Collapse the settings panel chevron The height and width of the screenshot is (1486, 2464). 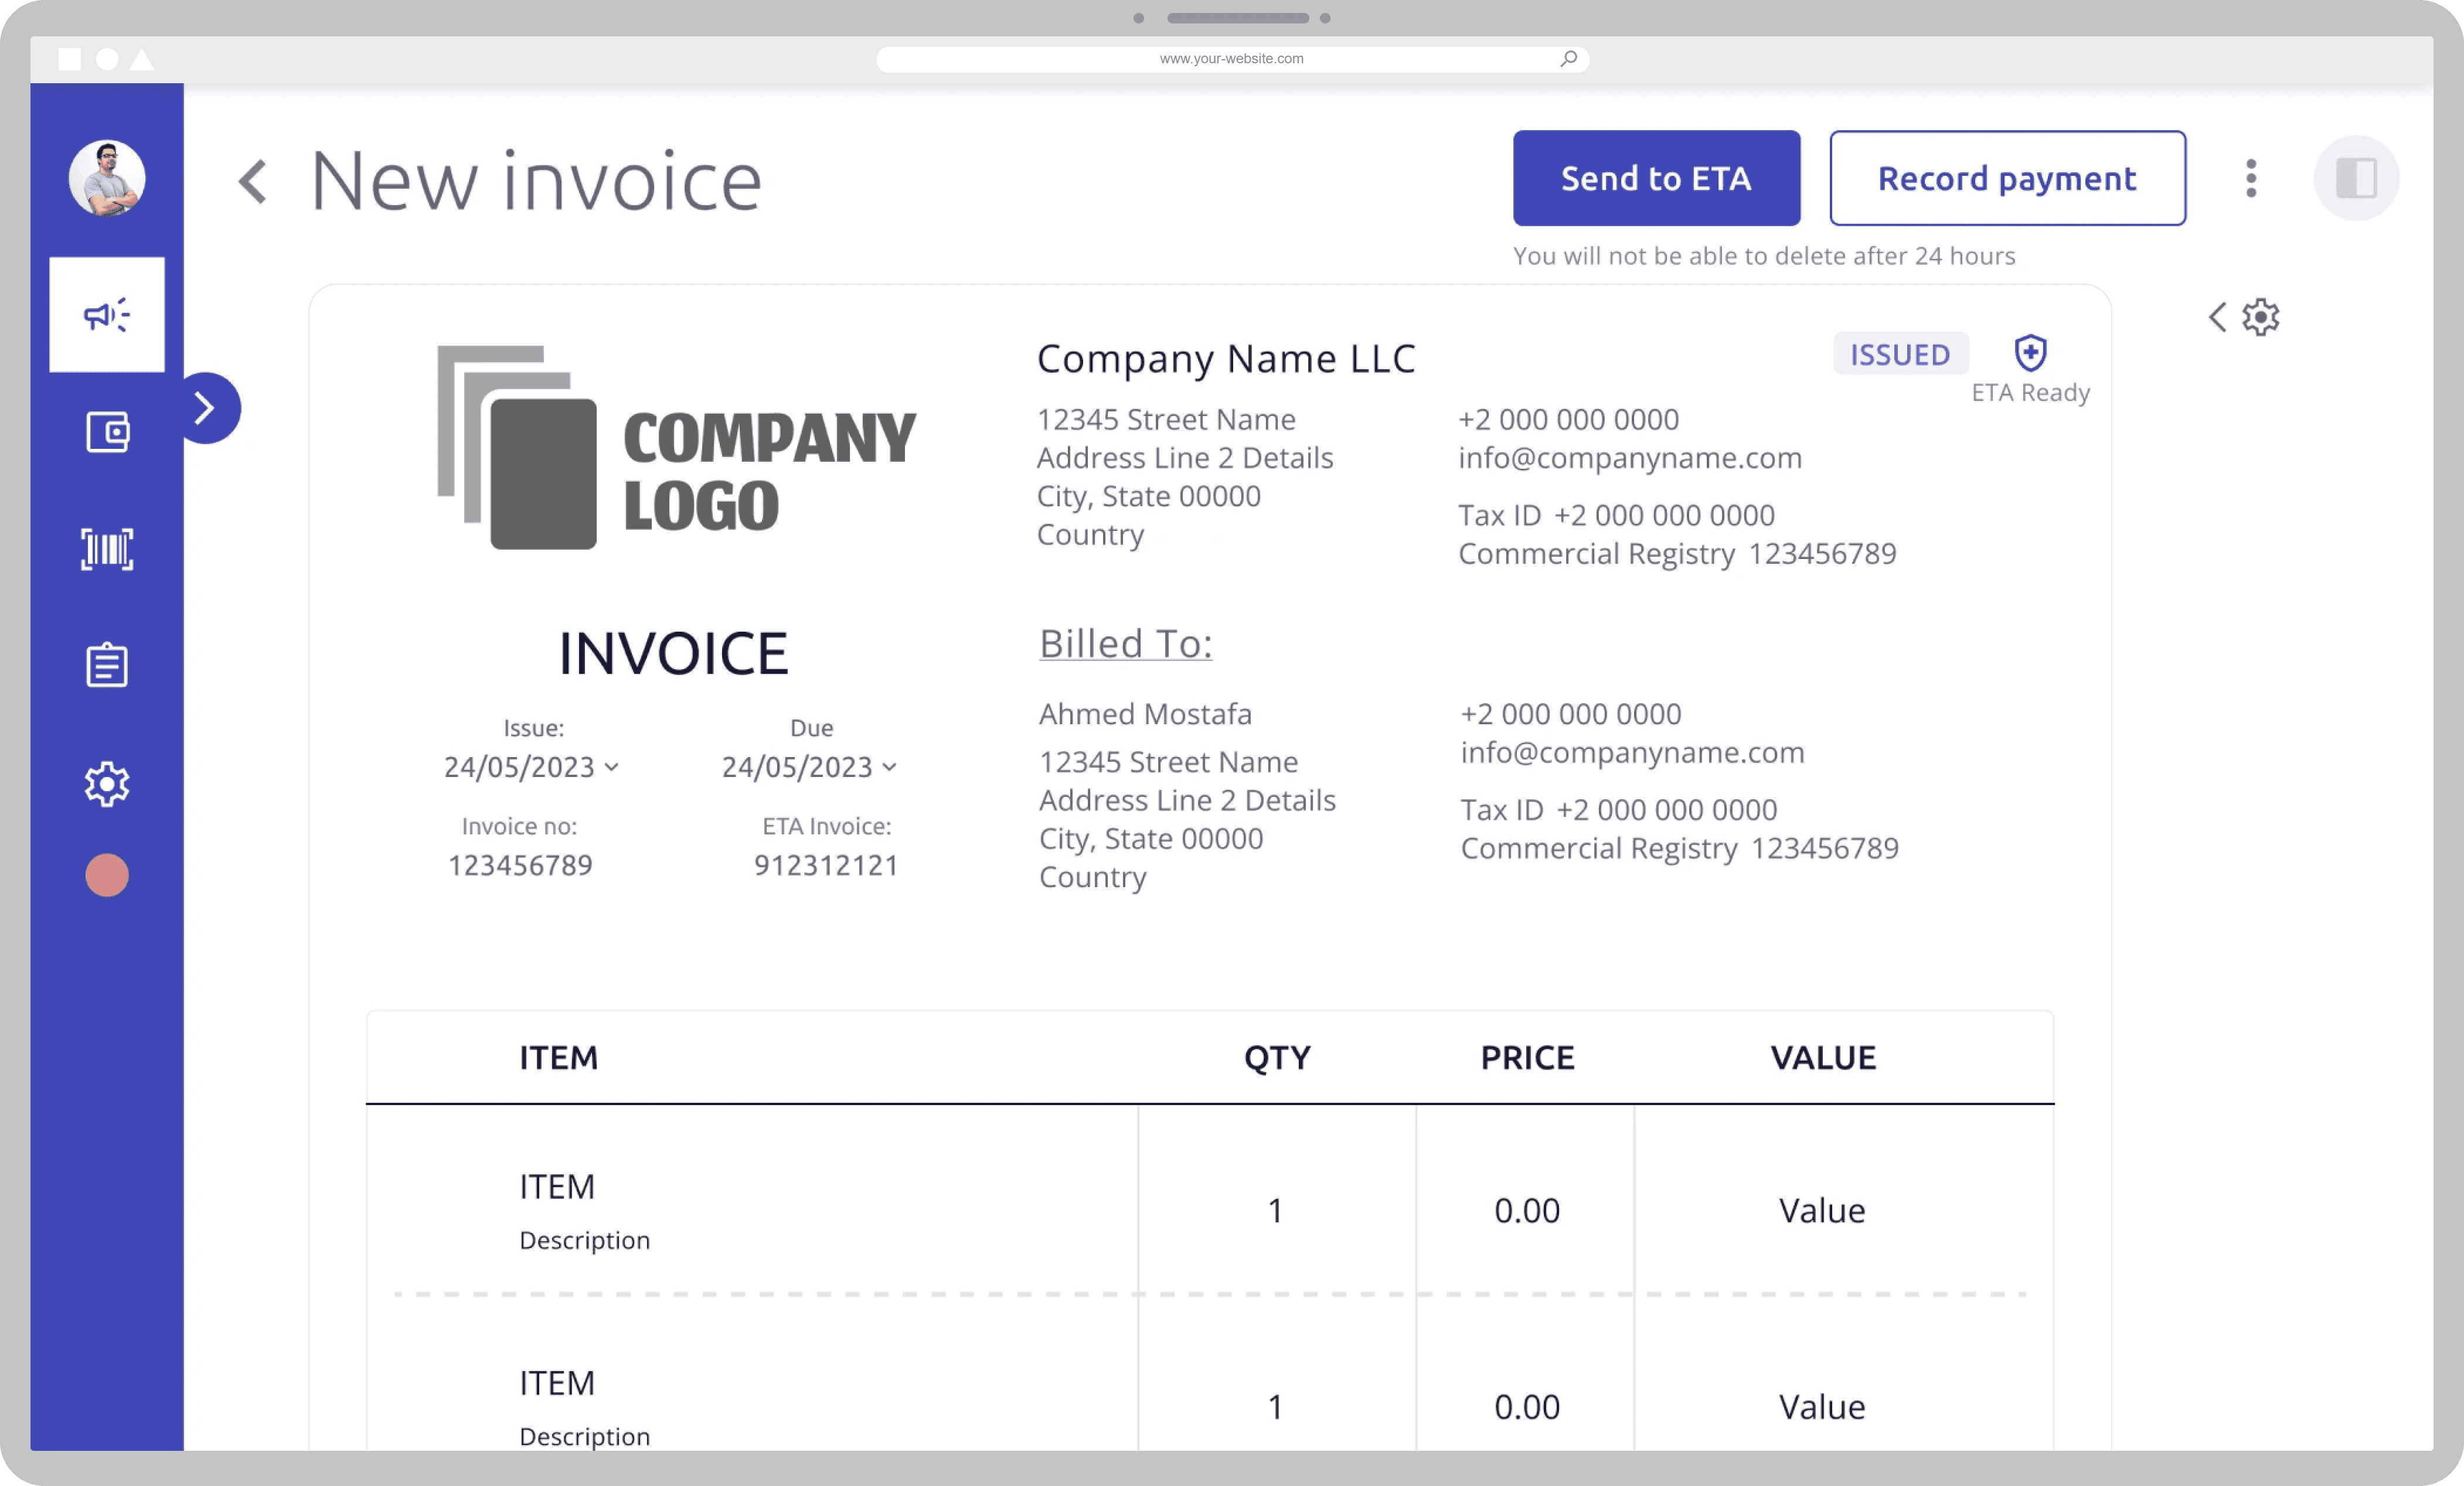[x=2217, y=317]
